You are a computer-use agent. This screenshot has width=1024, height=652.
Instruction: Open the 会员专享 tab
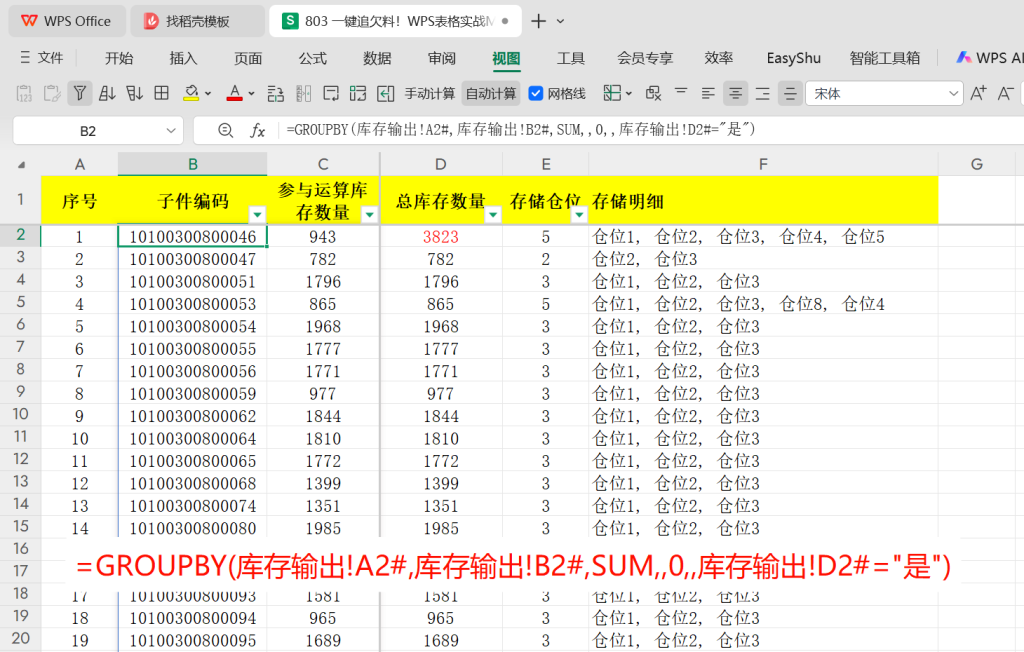tap(645, 58)
